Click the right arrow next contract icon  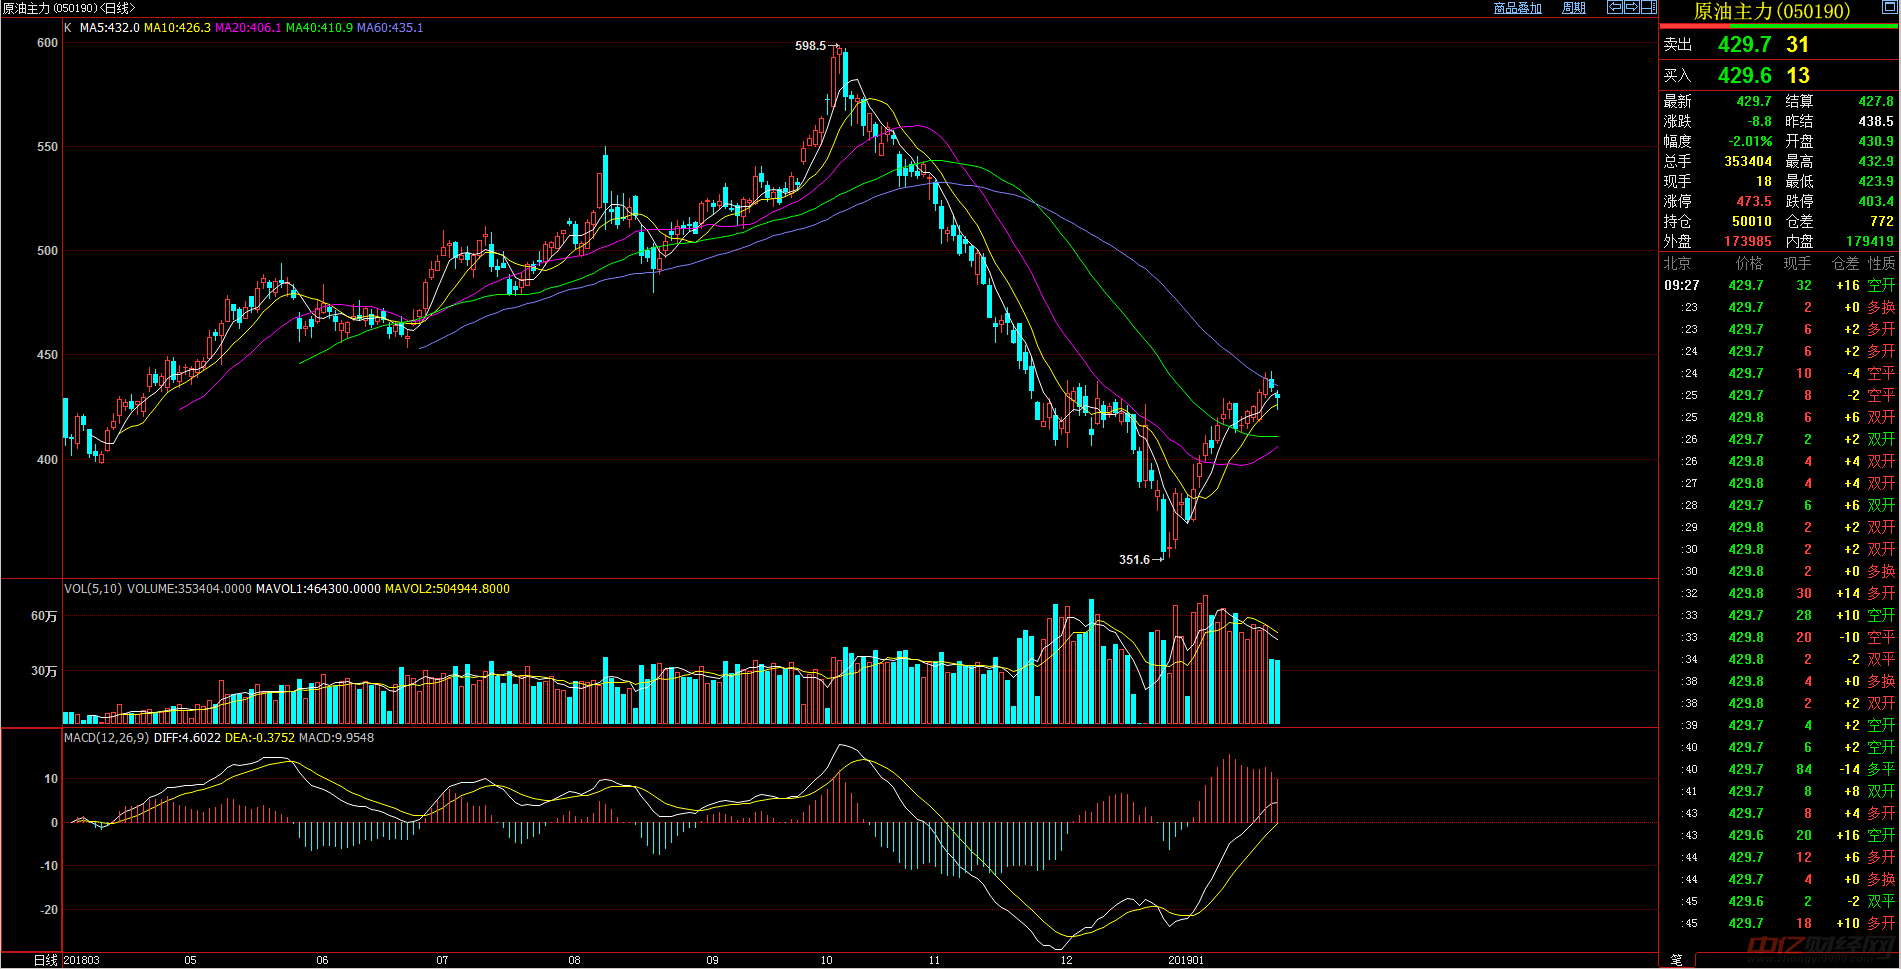(x=1631, y=7)
